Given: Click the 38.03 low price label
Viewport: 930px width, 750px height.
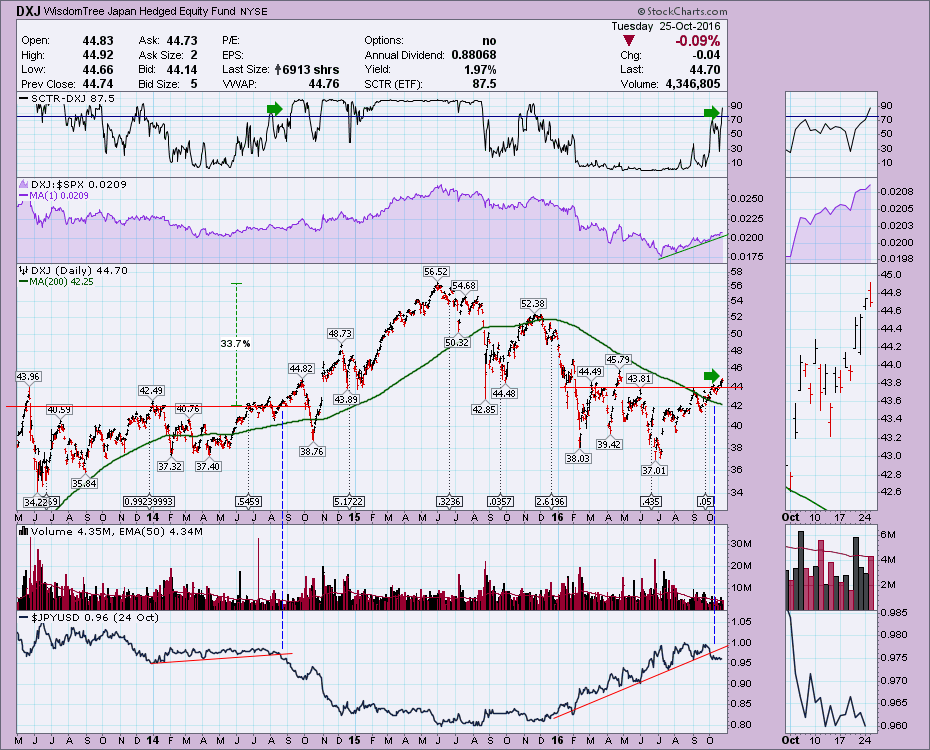Looking at the screenshot, I should point(578,458).
